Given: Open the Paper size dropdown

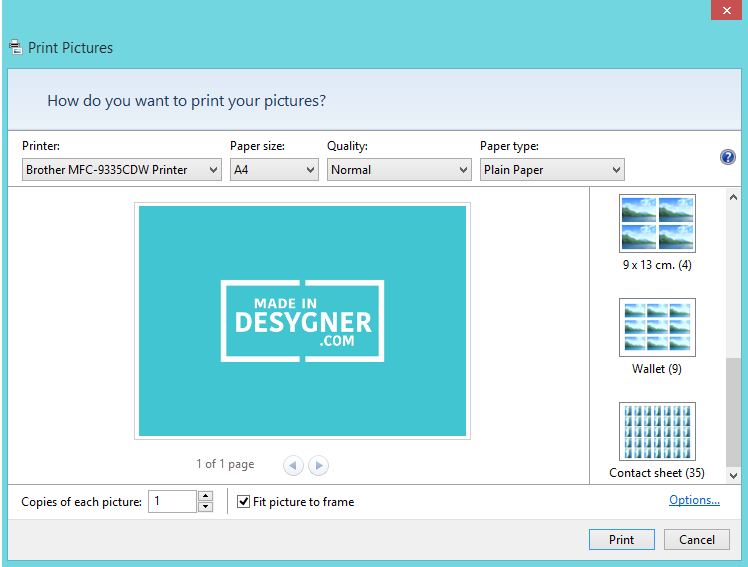Looking at the screenshot, I should point(274,170).
